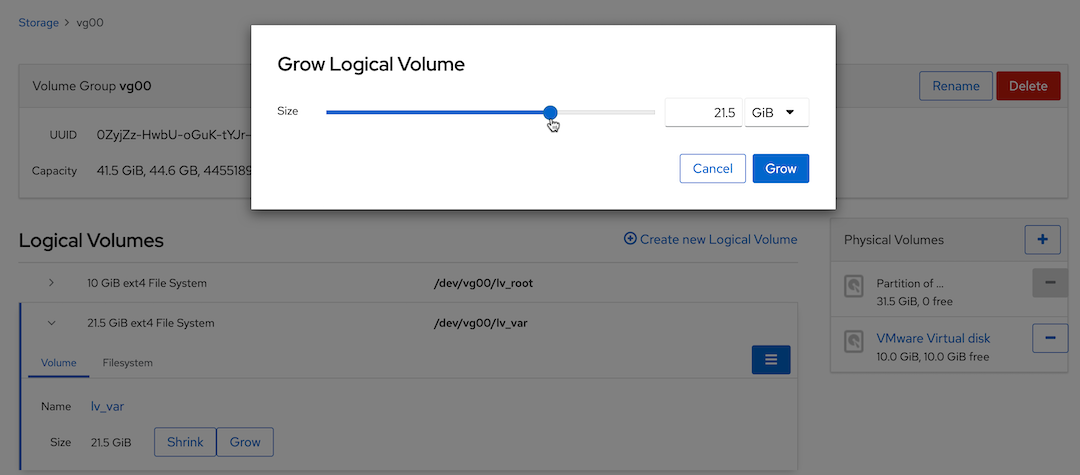Click plus icon for Create new Logical Volume

630,239
